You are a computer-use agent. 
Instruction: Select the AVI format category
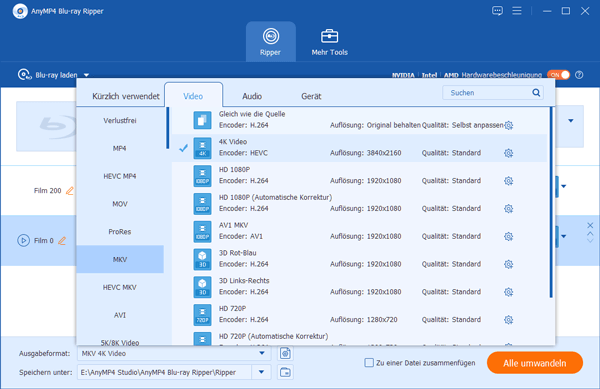pos(120,315)
